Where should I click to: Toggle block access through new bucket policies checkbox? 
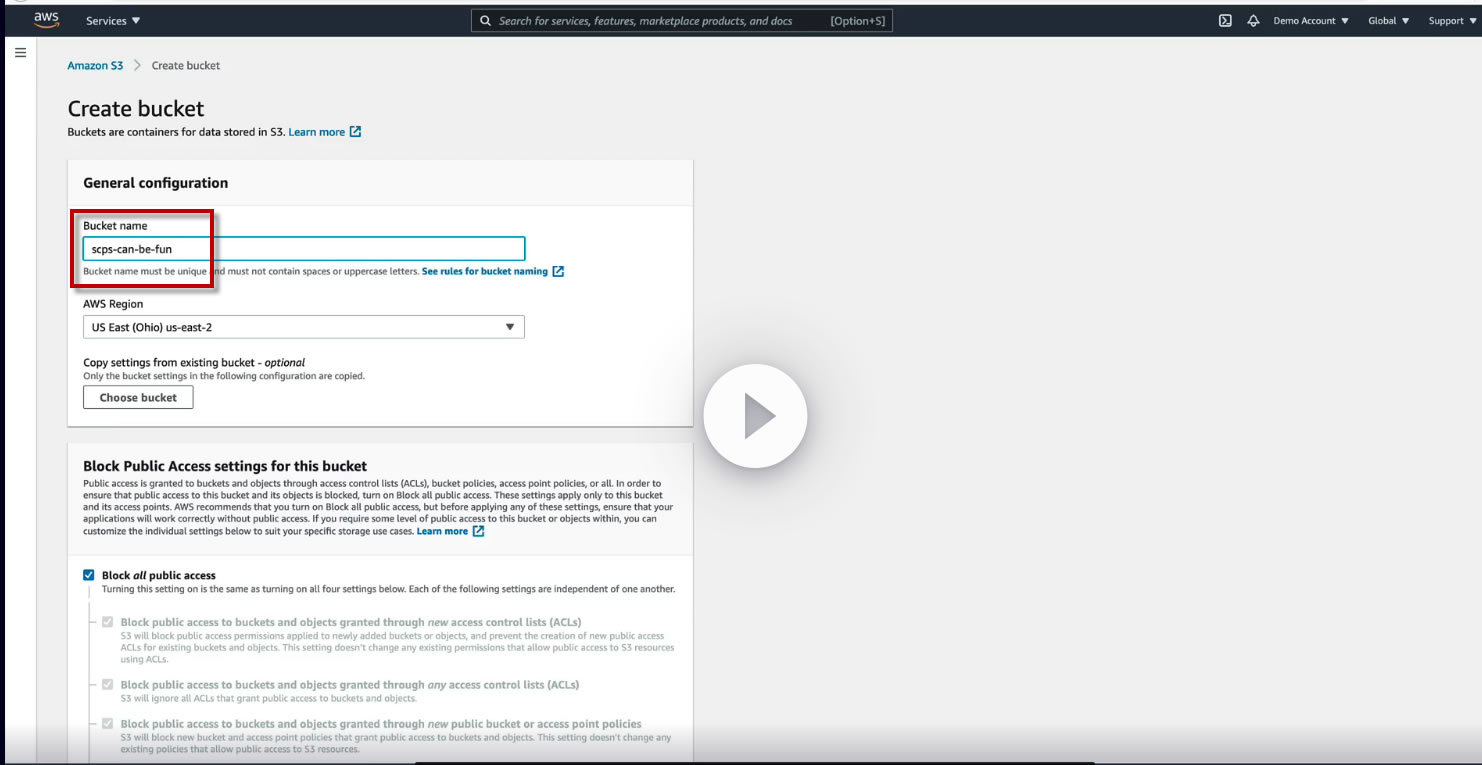pyautogui.click(x=107, y=724)
